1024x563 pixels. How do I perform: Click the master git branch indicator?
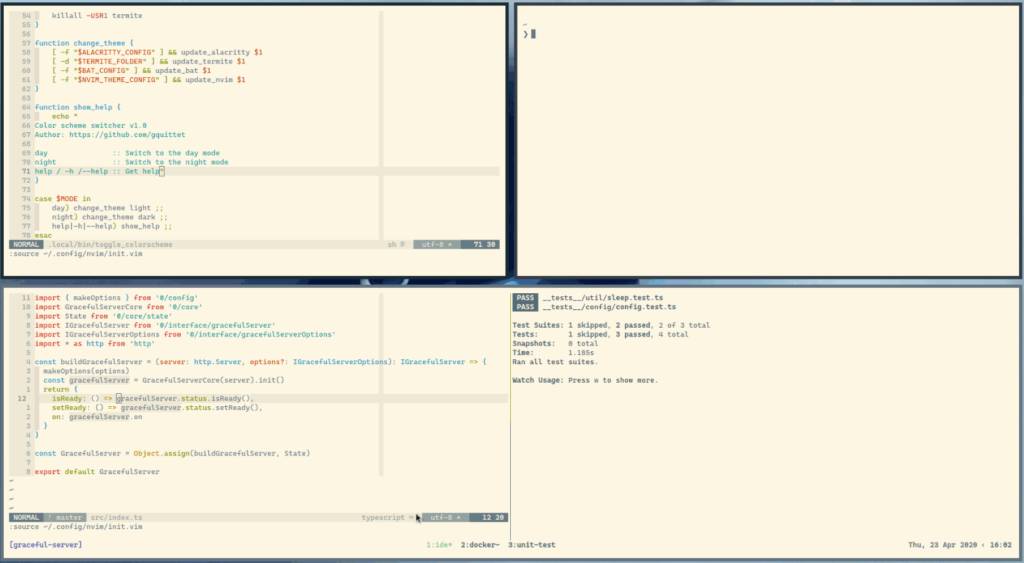click(x=66, y=517)
